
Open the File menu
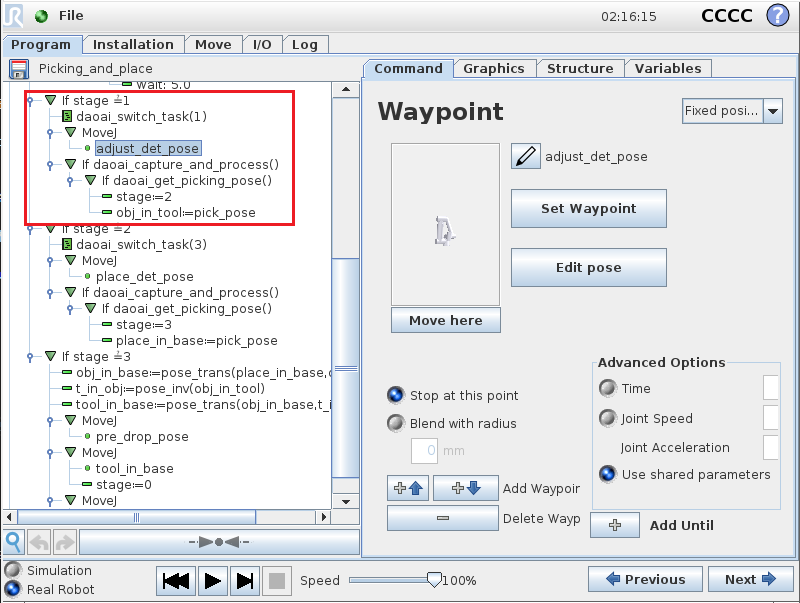pyautogui.click(x=71, y=16)
